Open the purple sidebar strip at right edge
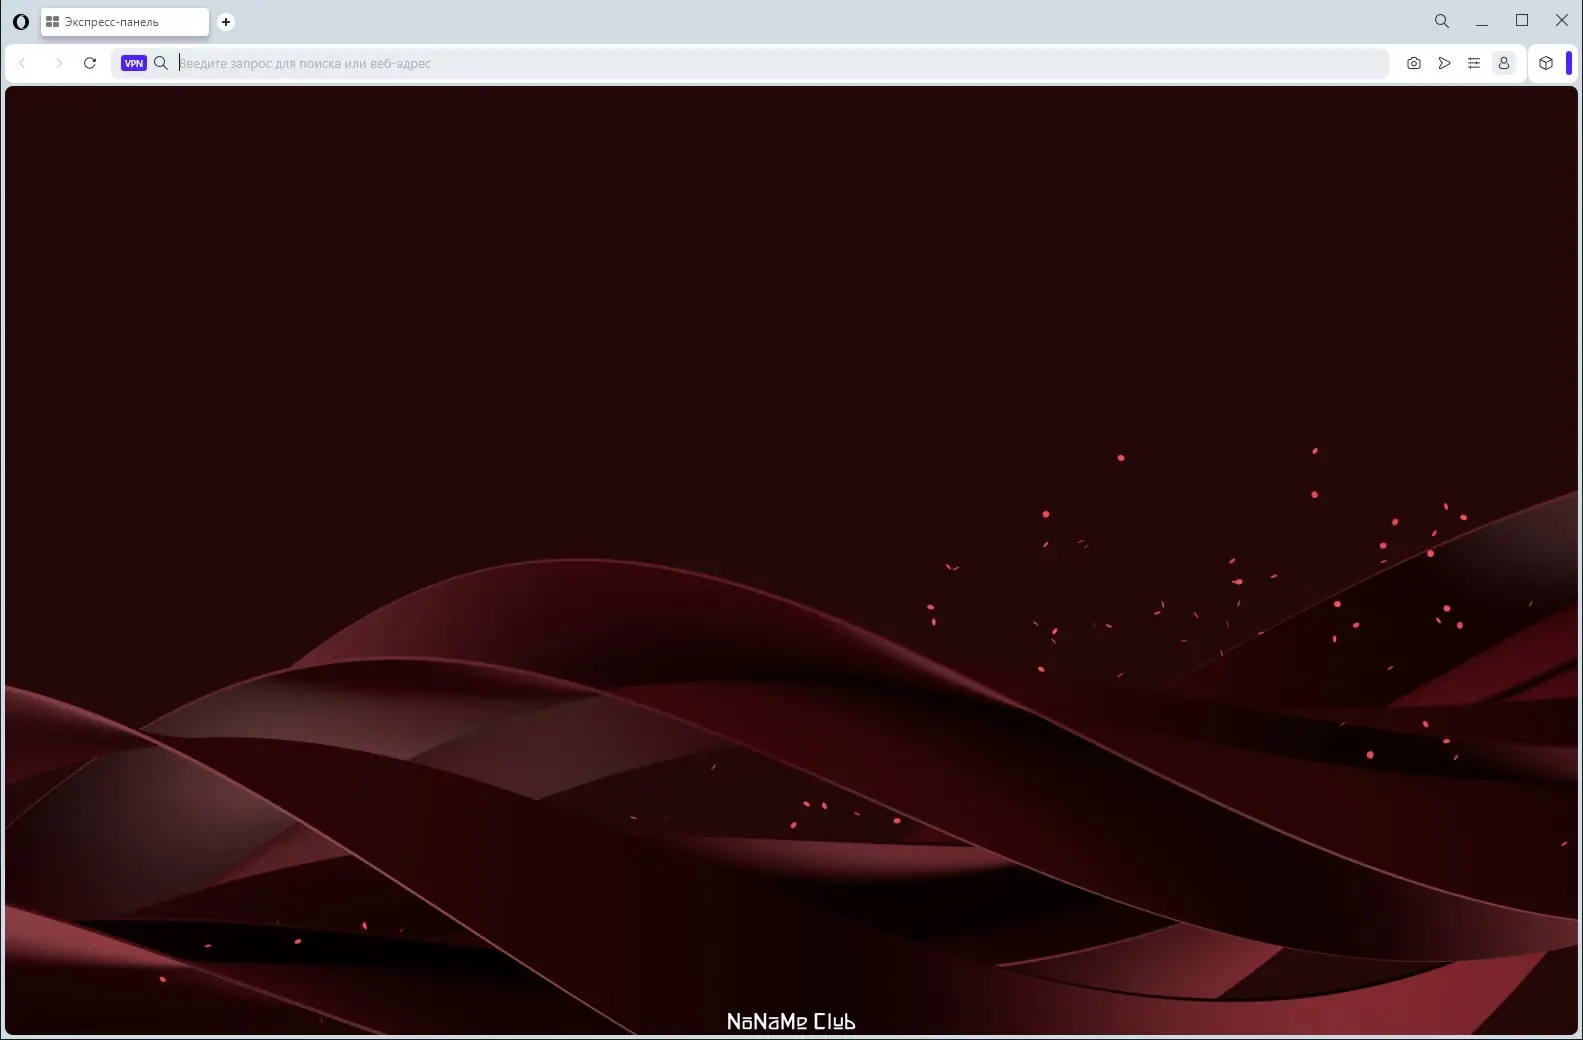 point(1568,63)
